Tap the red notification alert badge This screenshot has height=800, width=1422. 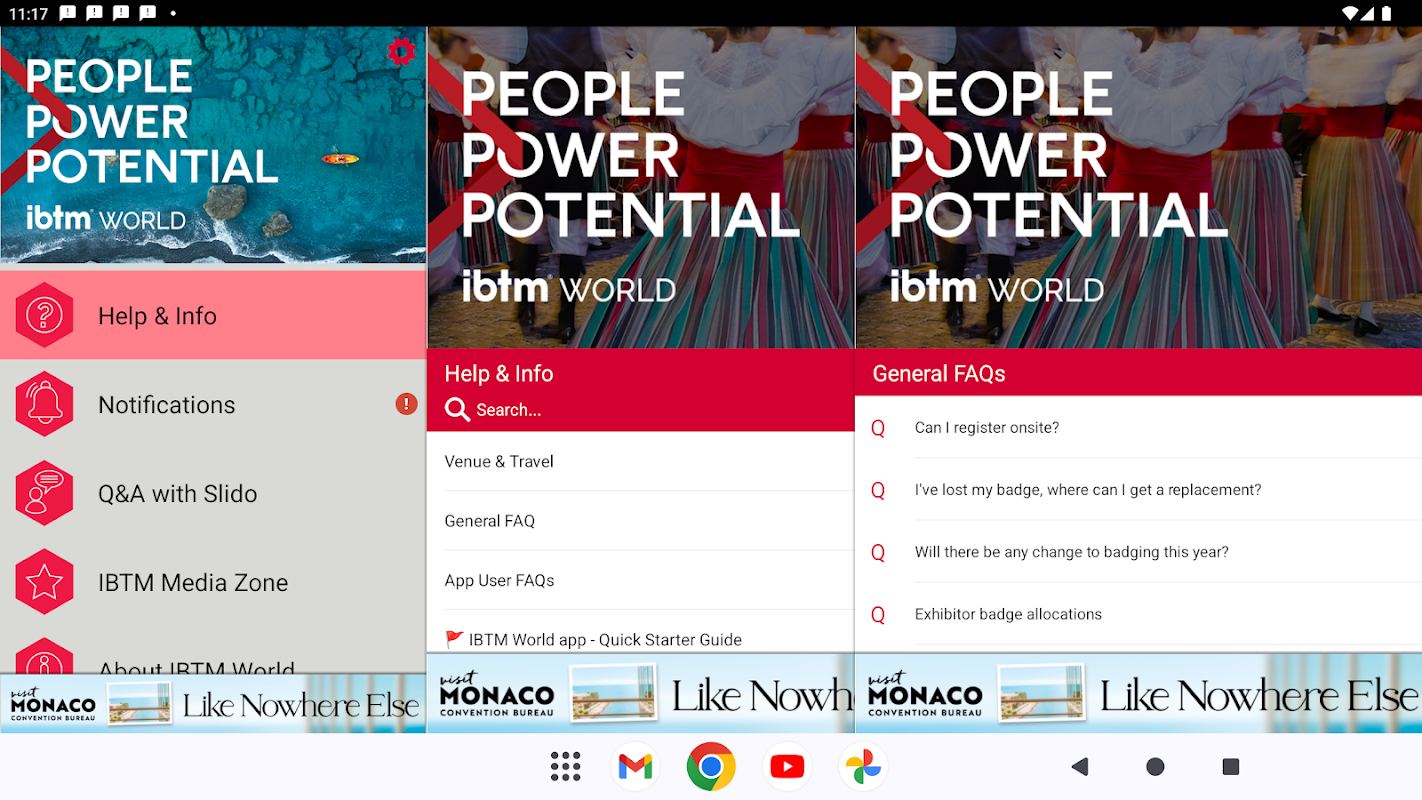pos(406,404)
